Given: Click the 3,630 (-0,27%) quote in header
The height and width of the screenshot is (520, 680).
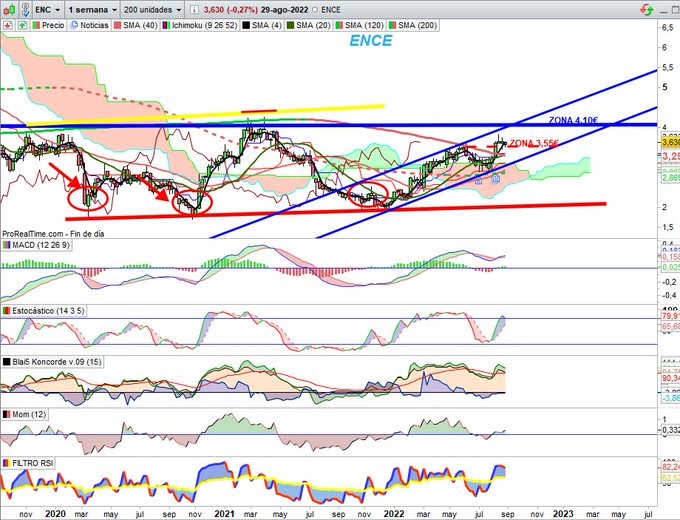Looking at the screenshot, I should tap(231, 10).
